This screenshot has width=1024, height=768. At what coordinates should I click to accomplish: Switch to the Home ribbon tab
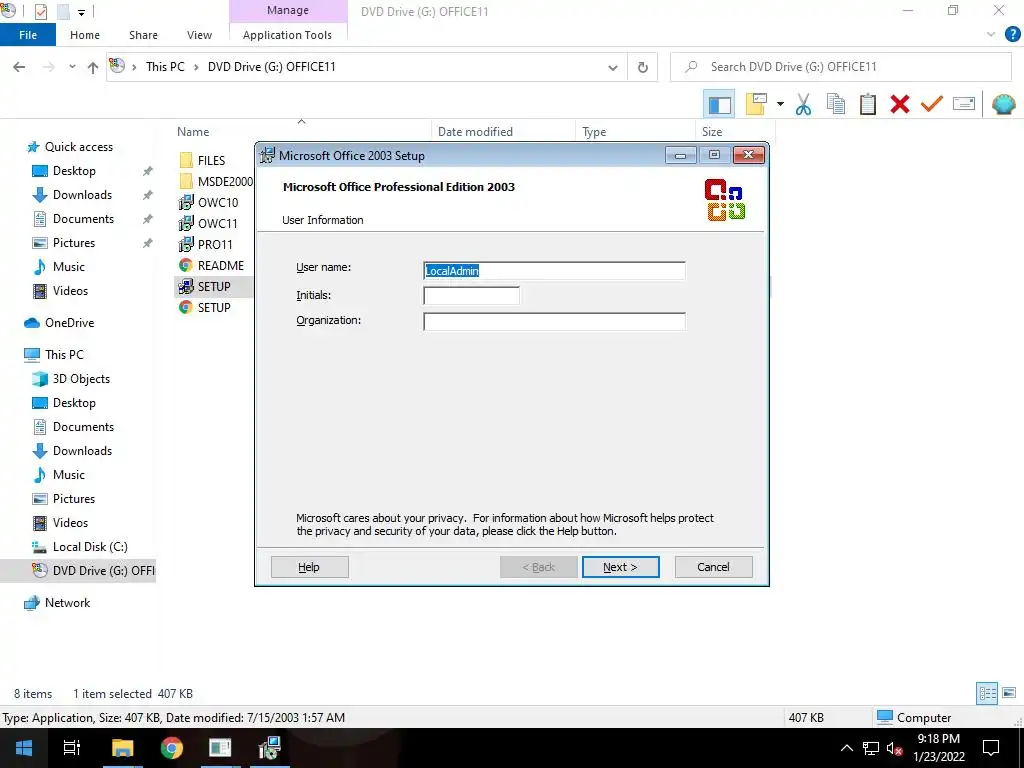[85, 35]
